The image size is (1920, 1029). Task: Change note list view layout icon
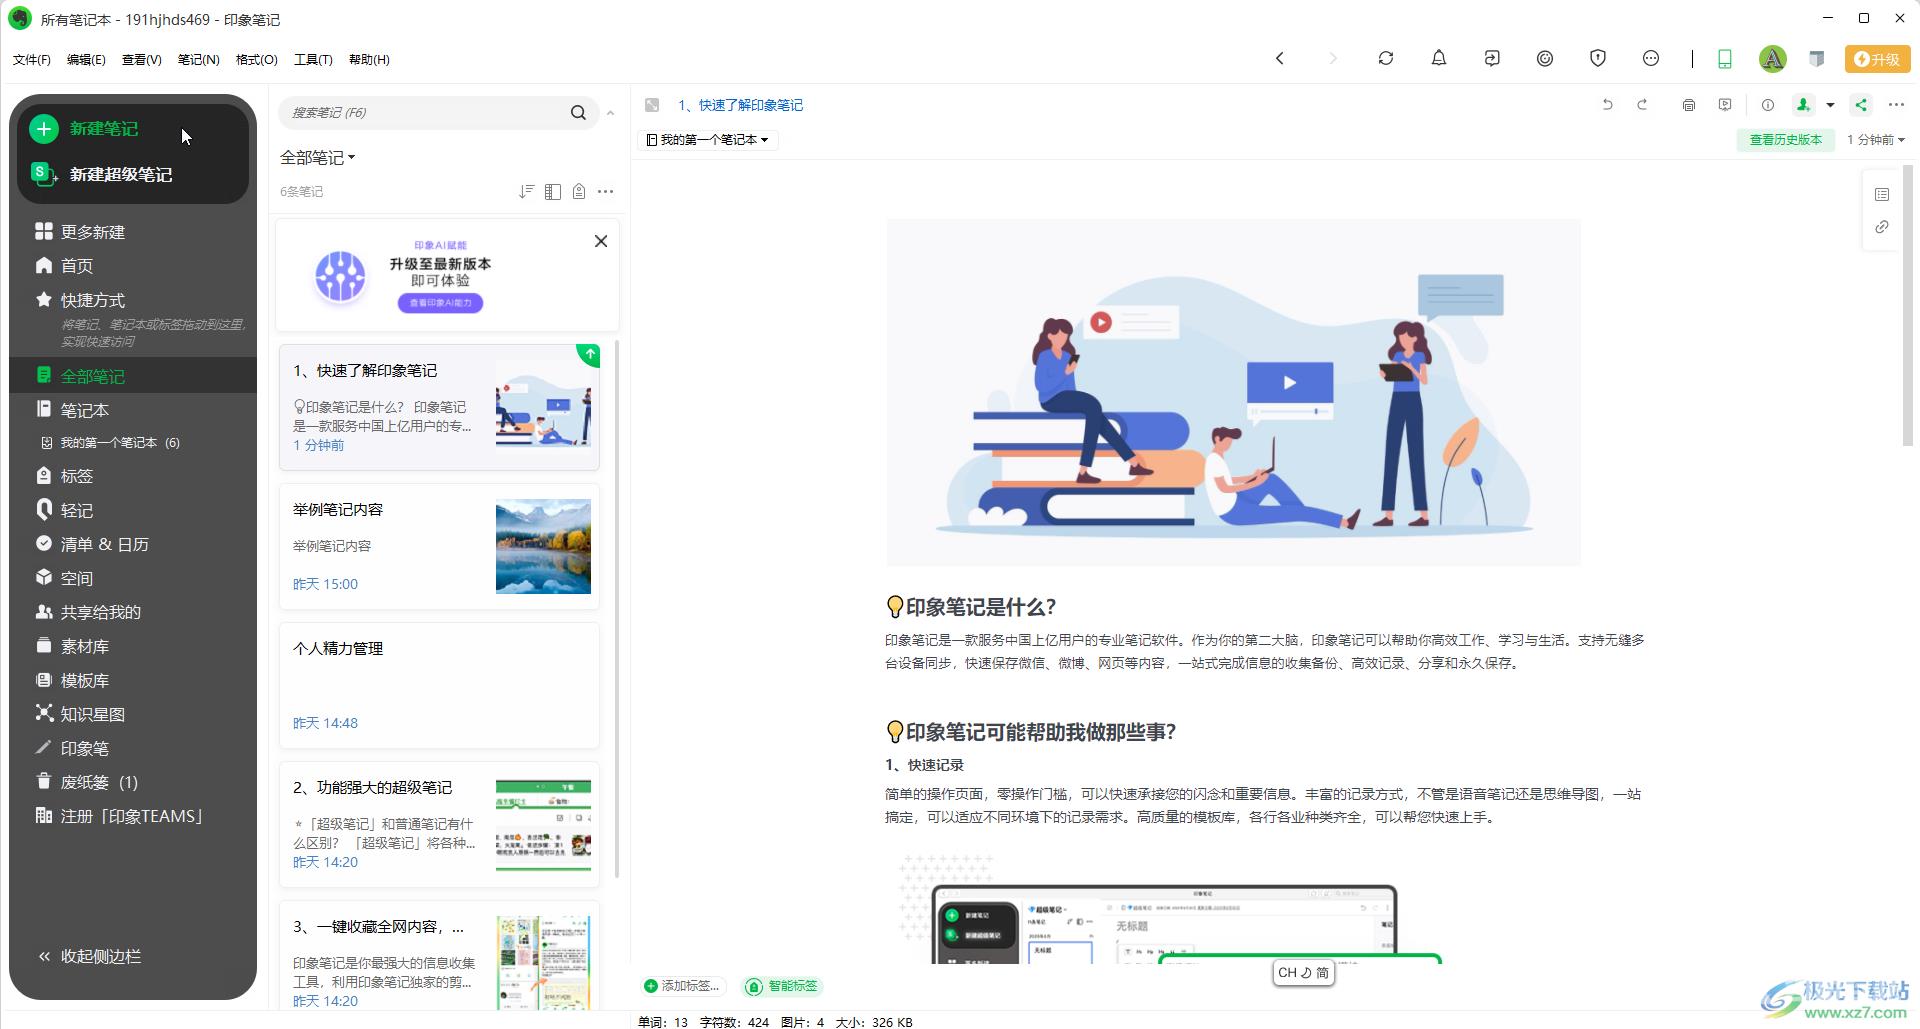[552, 191]
